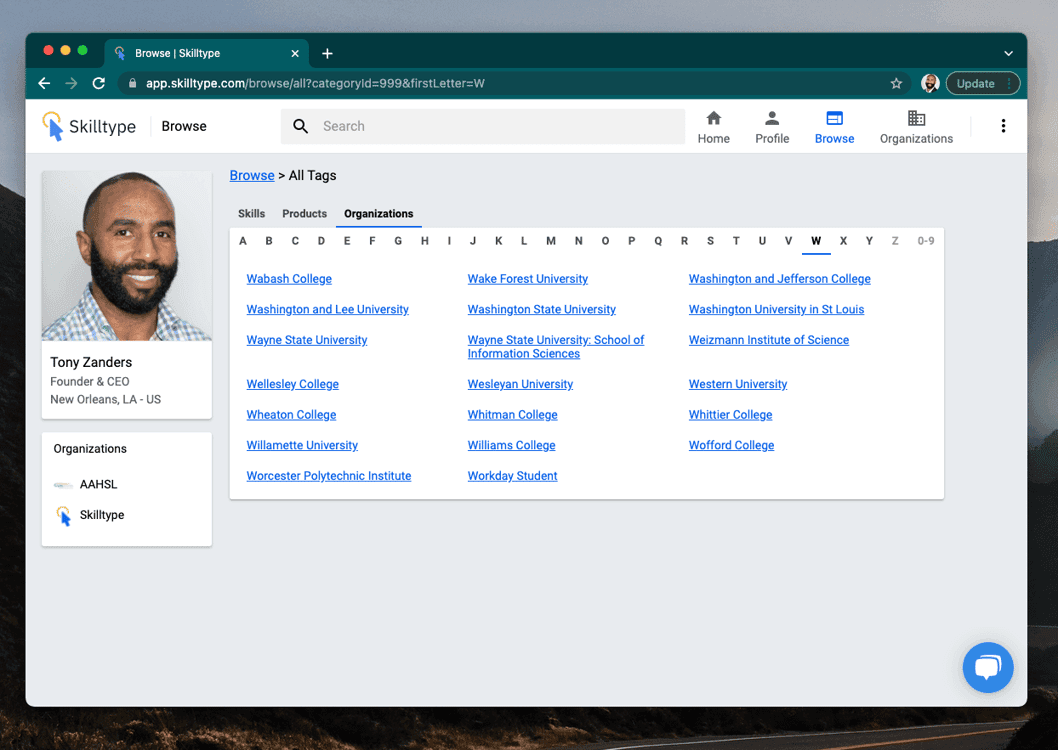Open Whittier College link
The width and height of the screenshot is (1058, 750).
[730, 415]
